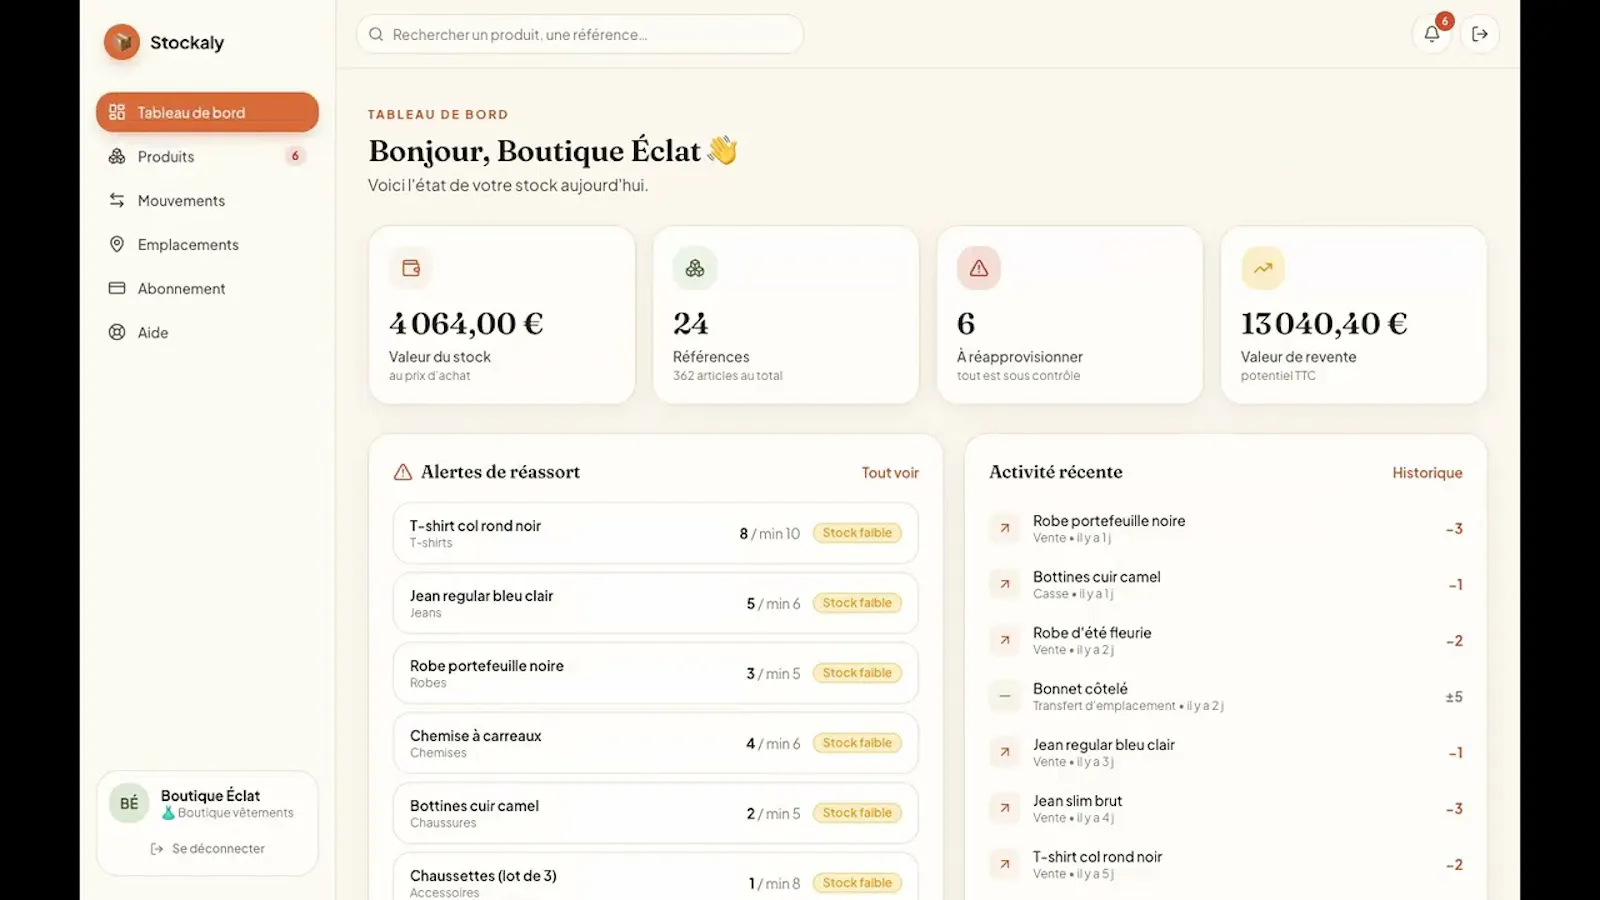The height and width of the screenshot is (900, 1600).
Task: Click the Aide lifebuoy icon
Action: [x=117, y=332]
